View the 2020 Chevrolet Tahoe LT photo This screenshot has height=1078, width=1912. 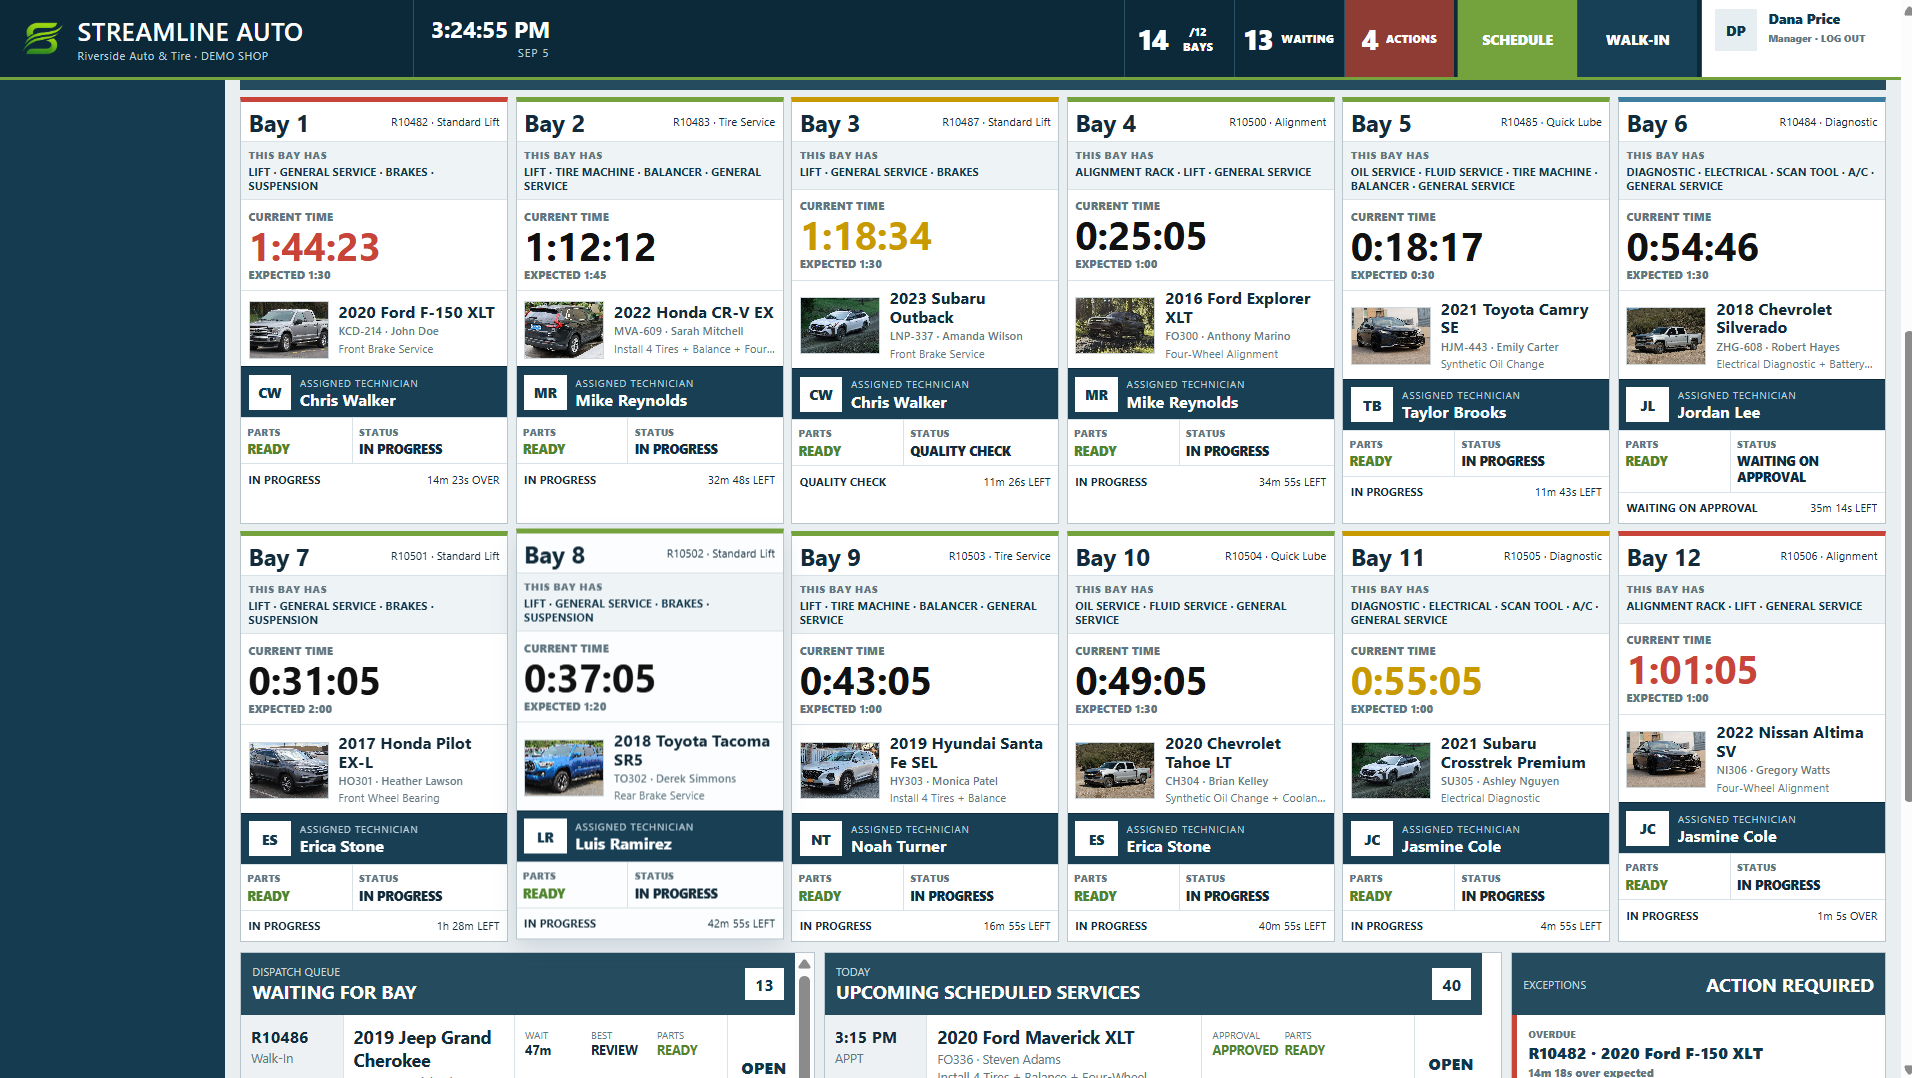[x=1115, y=770]
